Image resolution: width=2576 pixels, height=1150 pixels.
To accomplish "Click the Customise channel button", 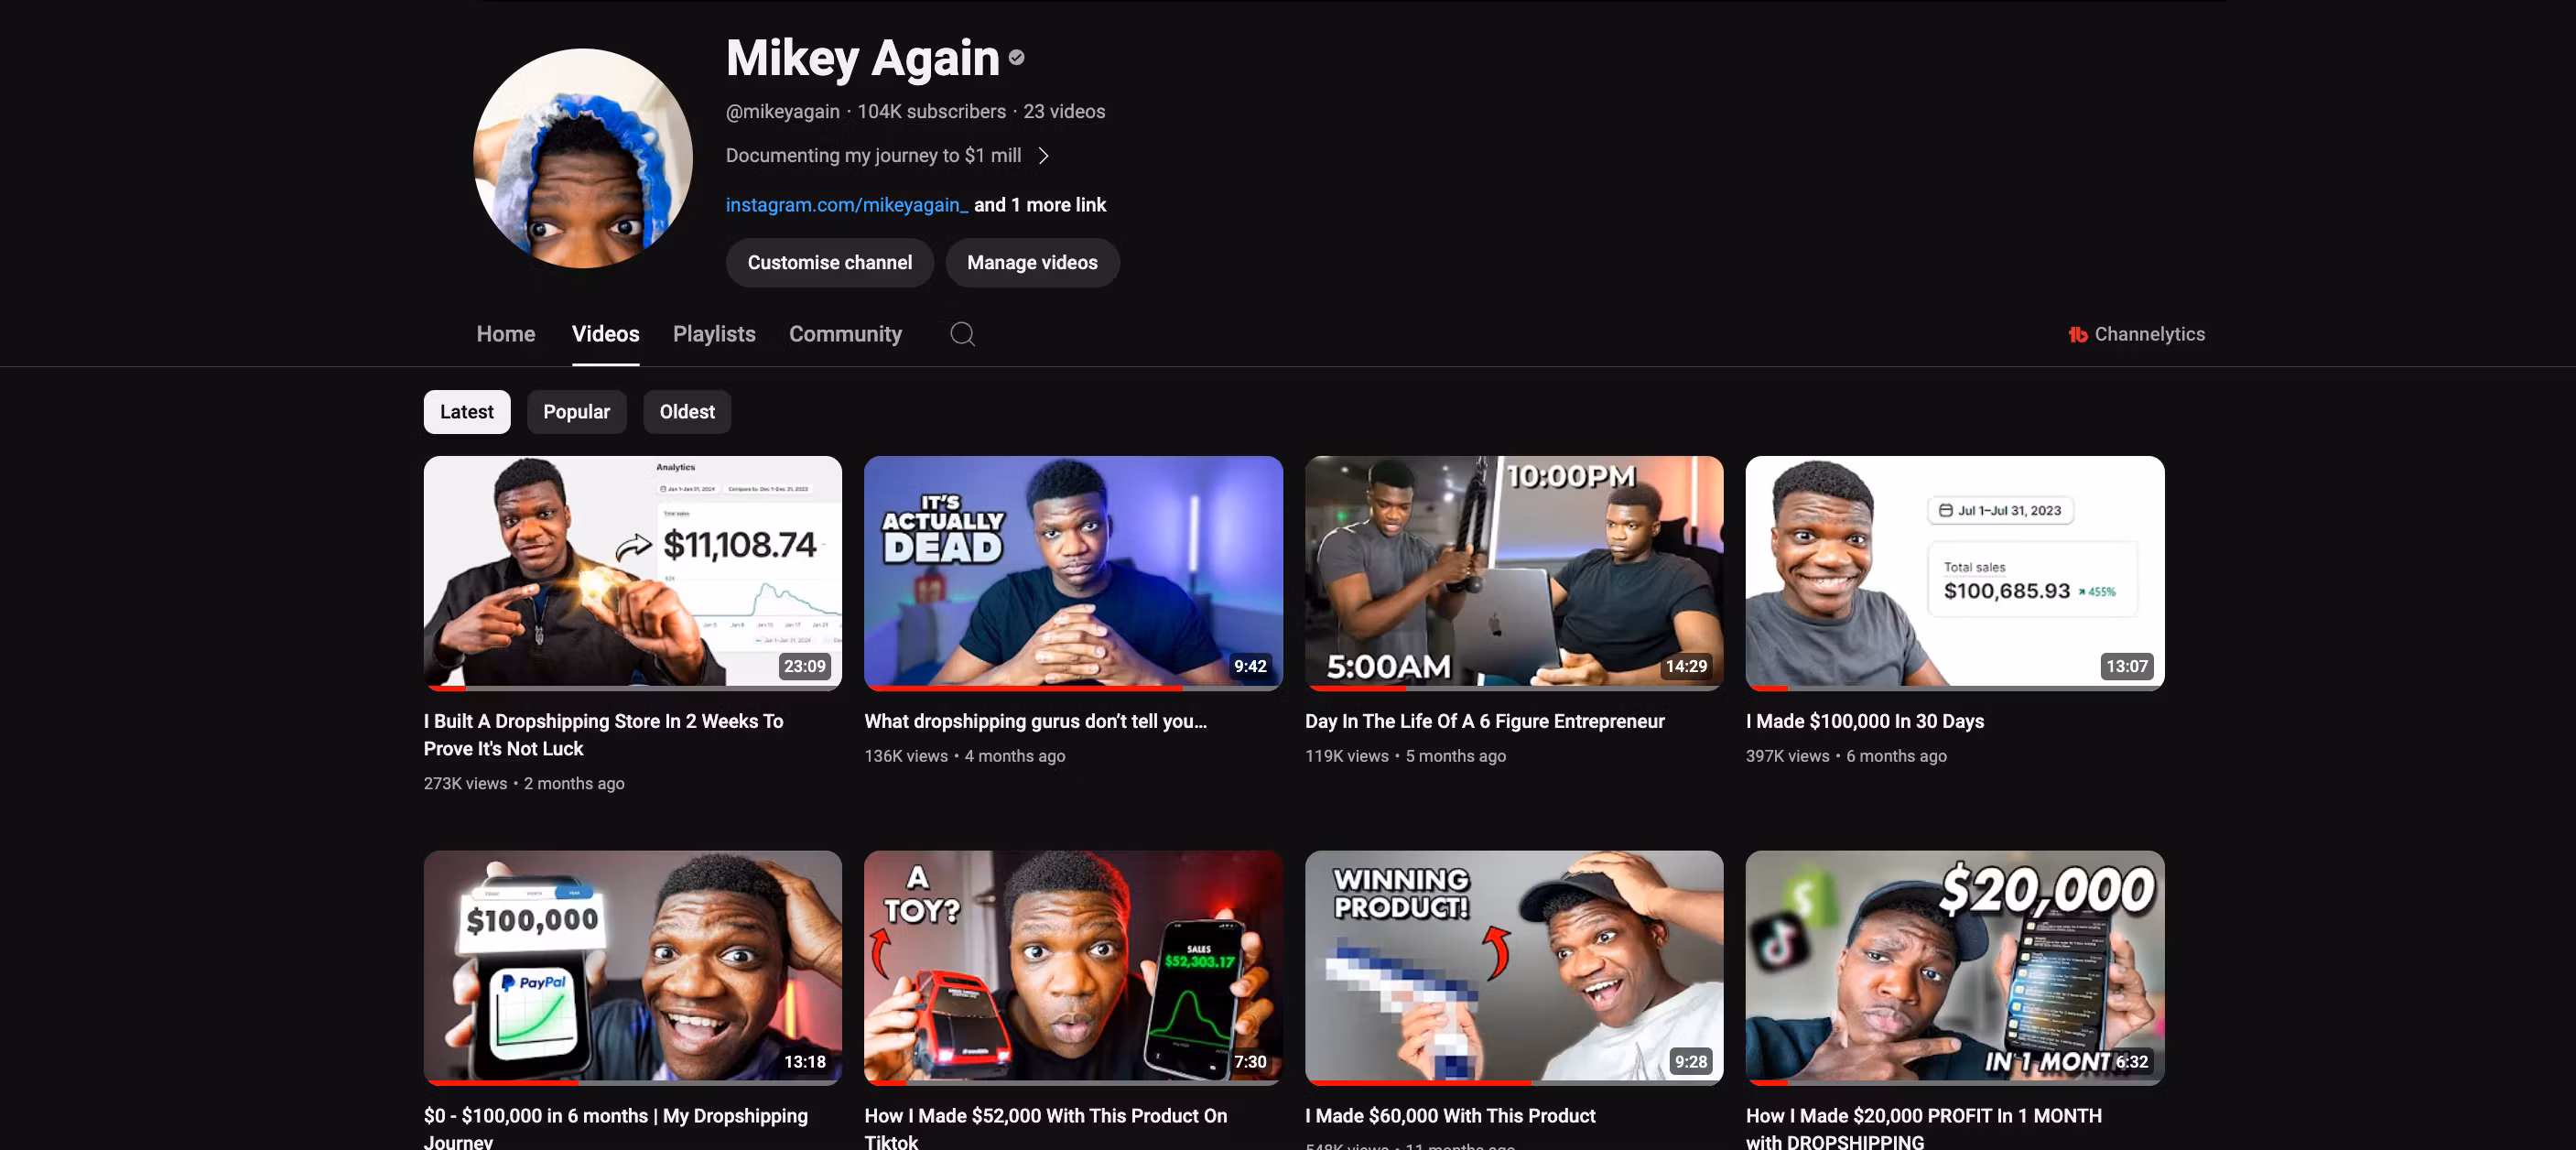I will coord(829,262).
